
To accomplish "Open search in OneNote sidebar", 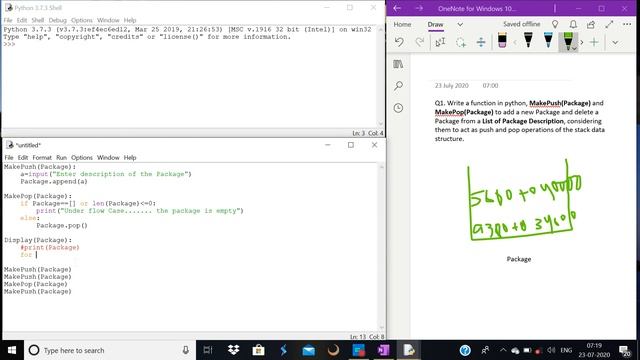I will pyautogui.click(x=398, y=86).
